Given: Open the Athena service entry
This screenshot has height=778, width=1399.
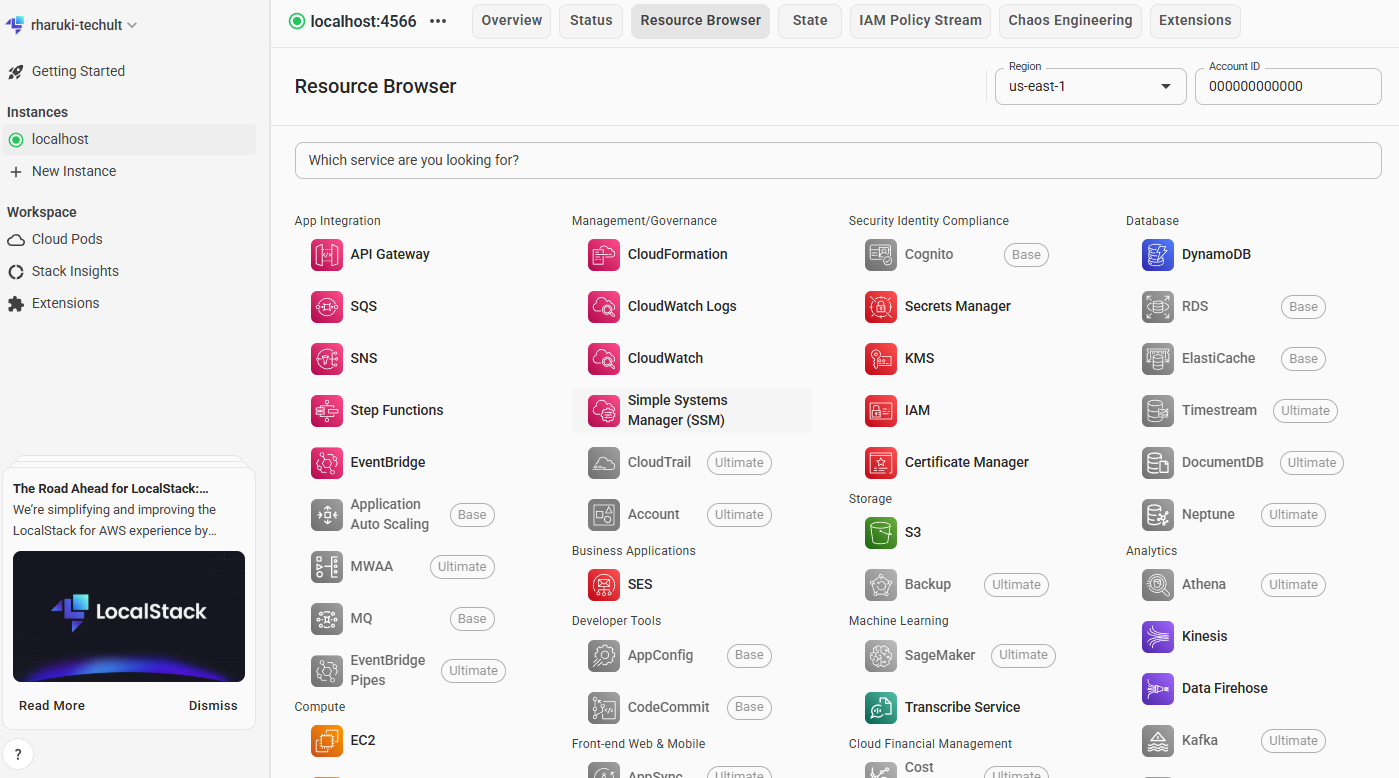Looking at the screenshot, I should coord(1203,585).
